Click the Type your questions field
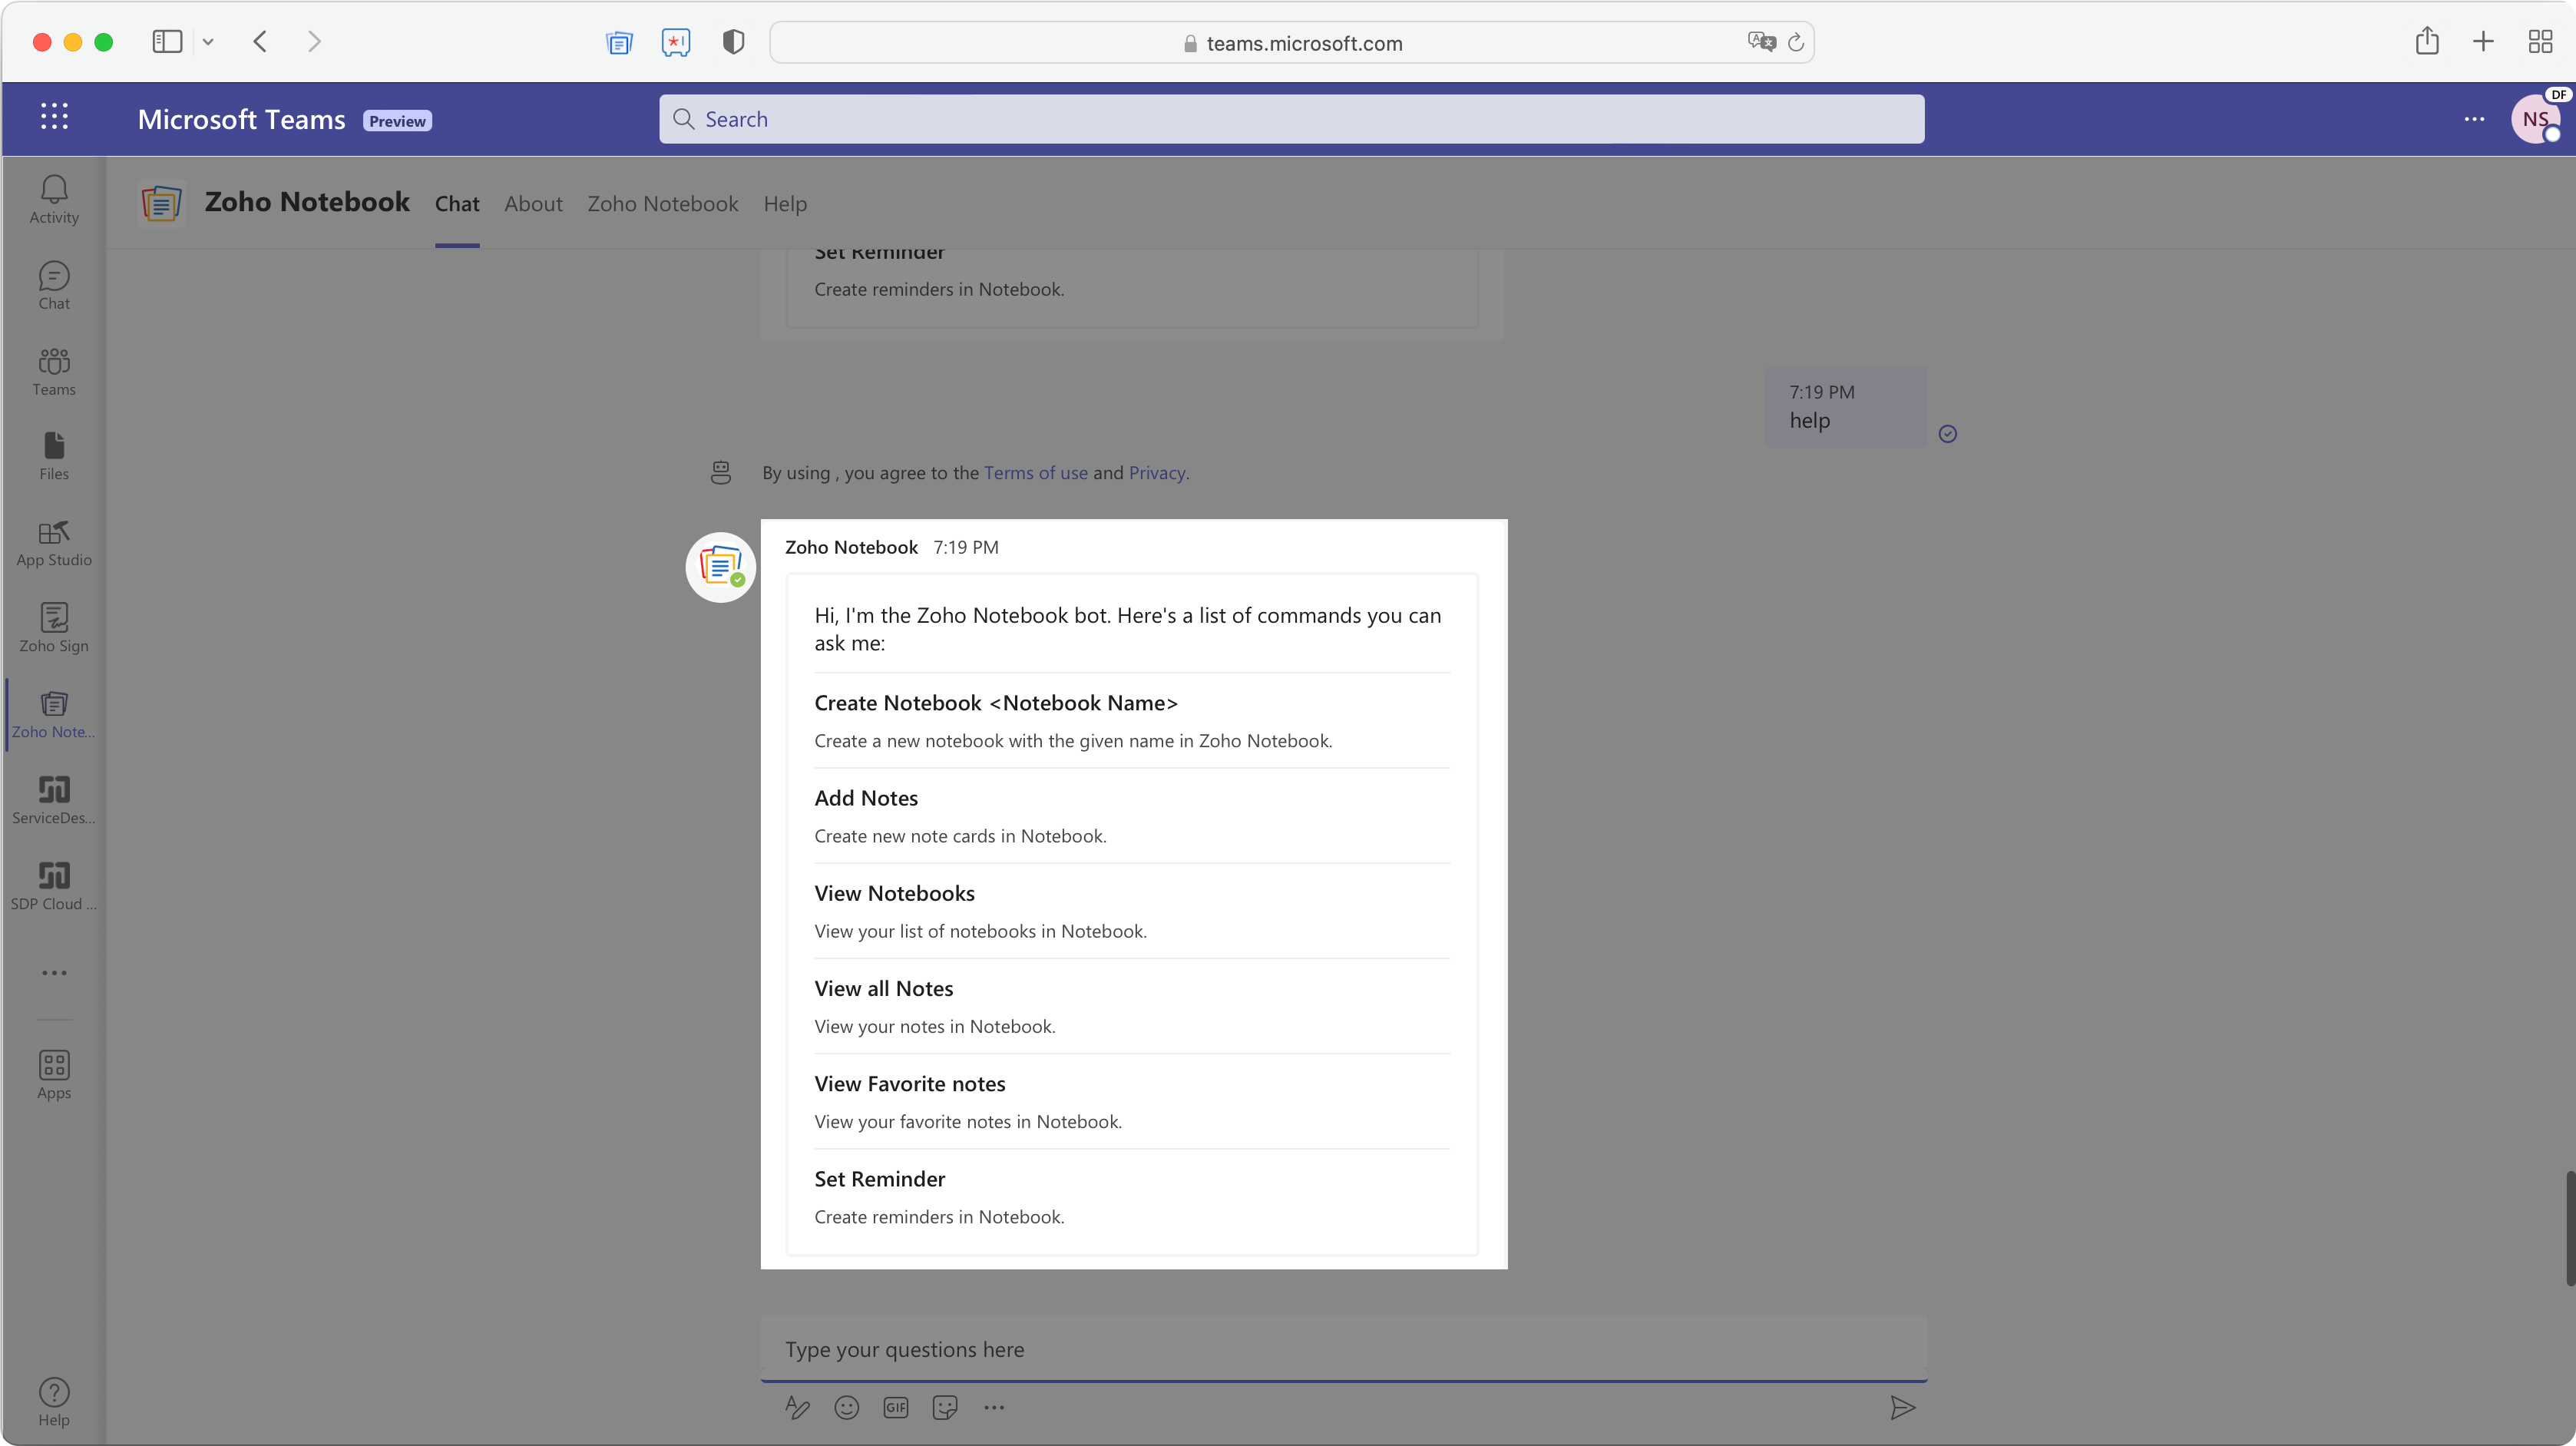 pos(1342,1349)
